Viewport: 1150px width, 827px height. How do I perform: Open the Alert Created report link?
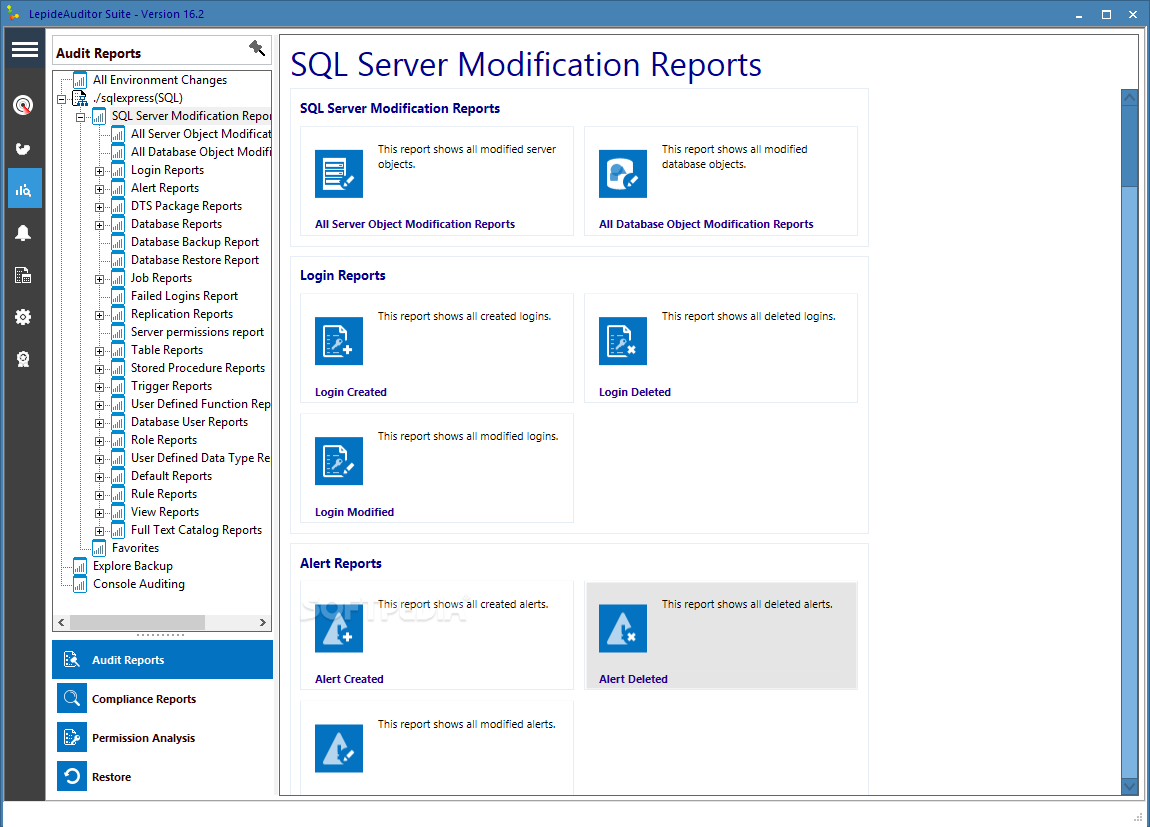point(349,680)
